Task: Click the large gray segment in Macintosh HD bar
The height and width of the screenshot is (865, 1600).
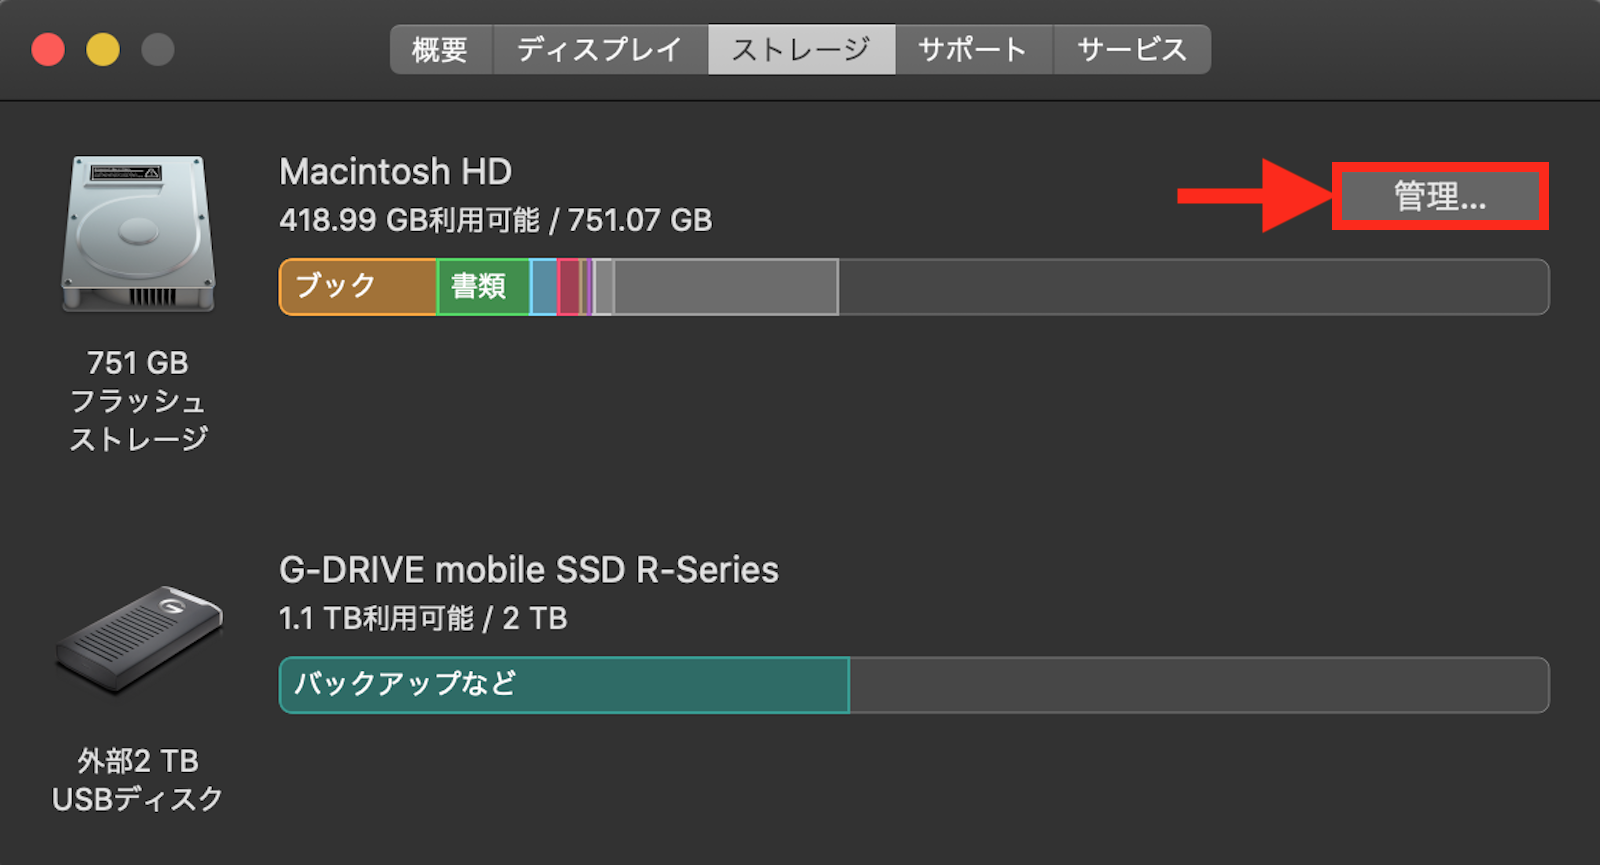Action: pos(725,287)
